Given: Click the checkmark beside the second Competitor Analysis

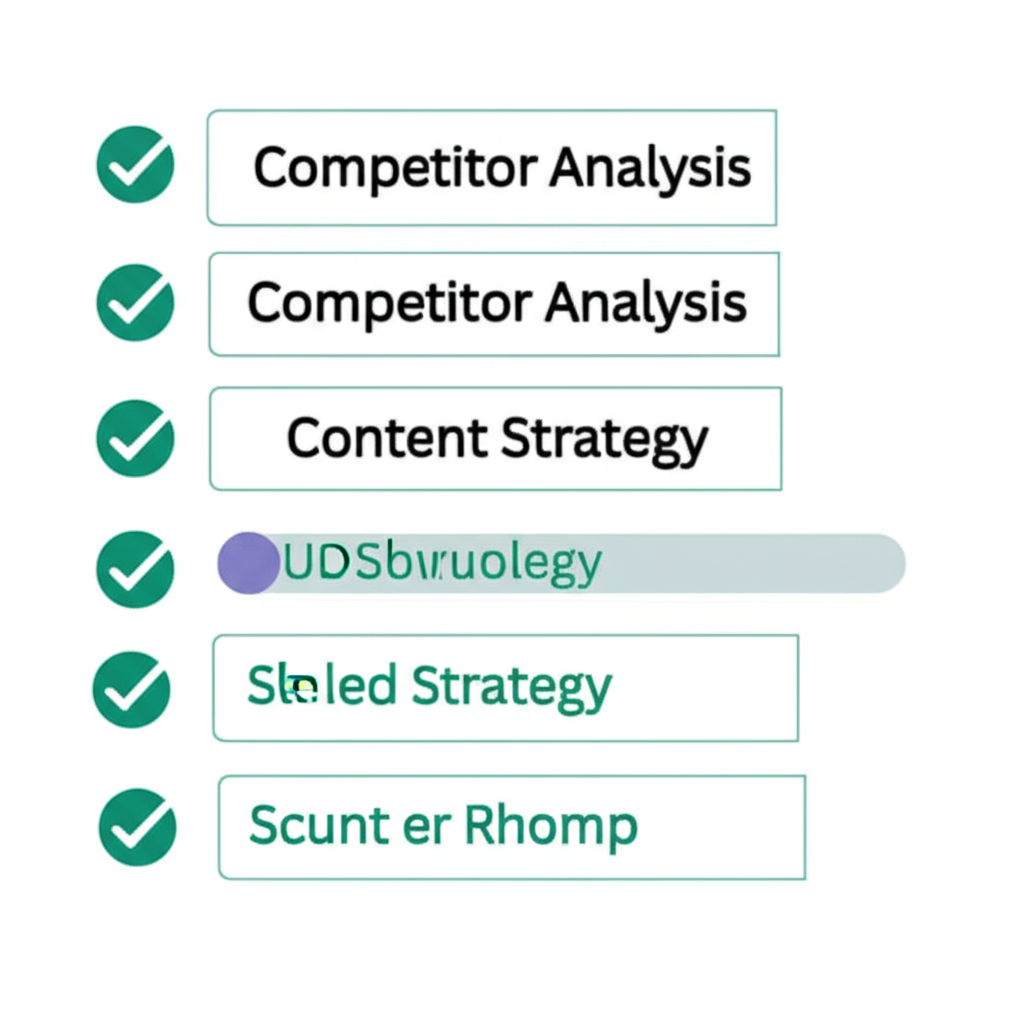Looking at the screenshot, I should point(135,302).
